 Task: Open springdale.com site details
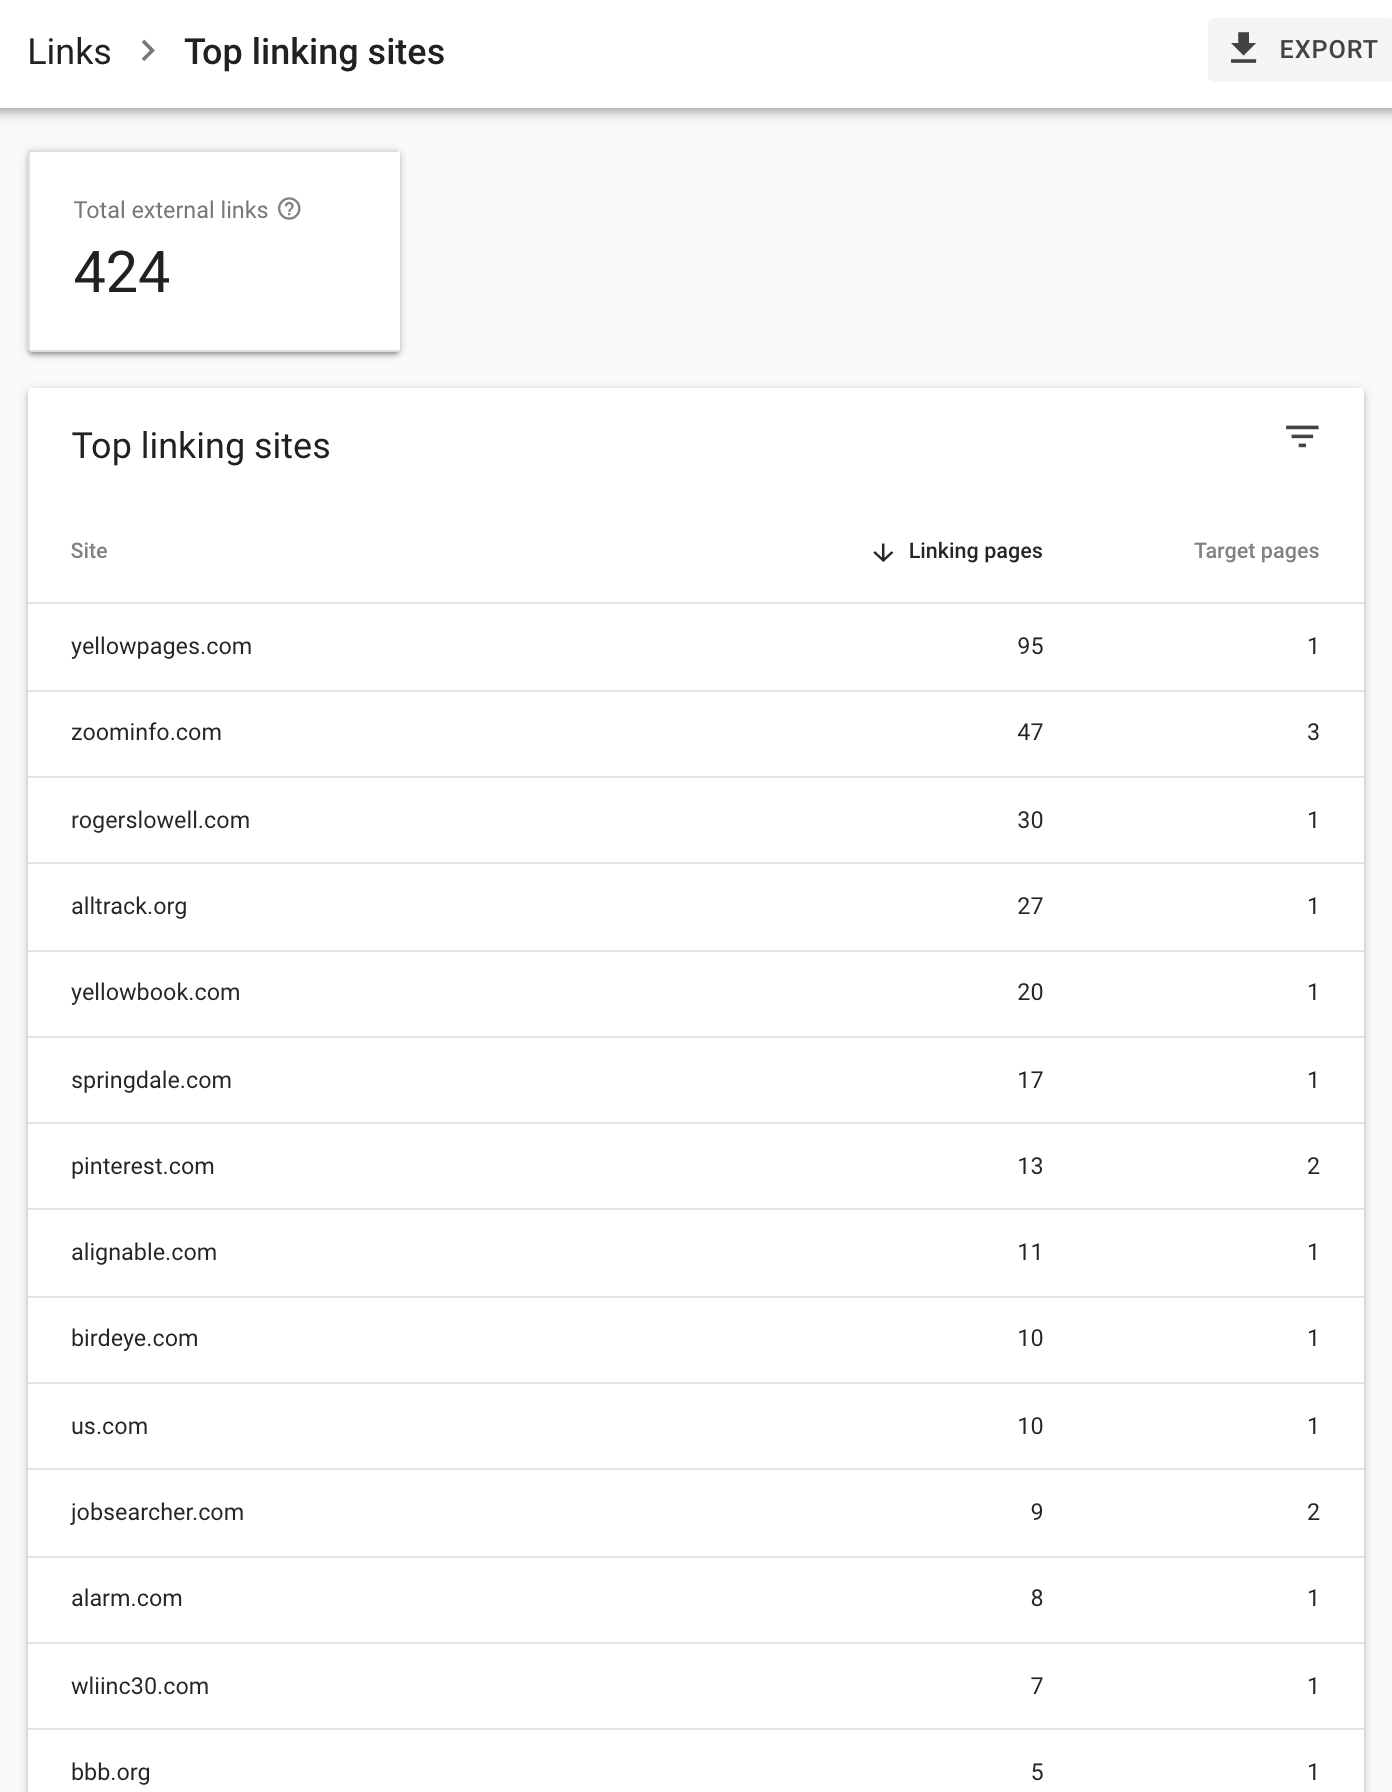(151, 1080)
